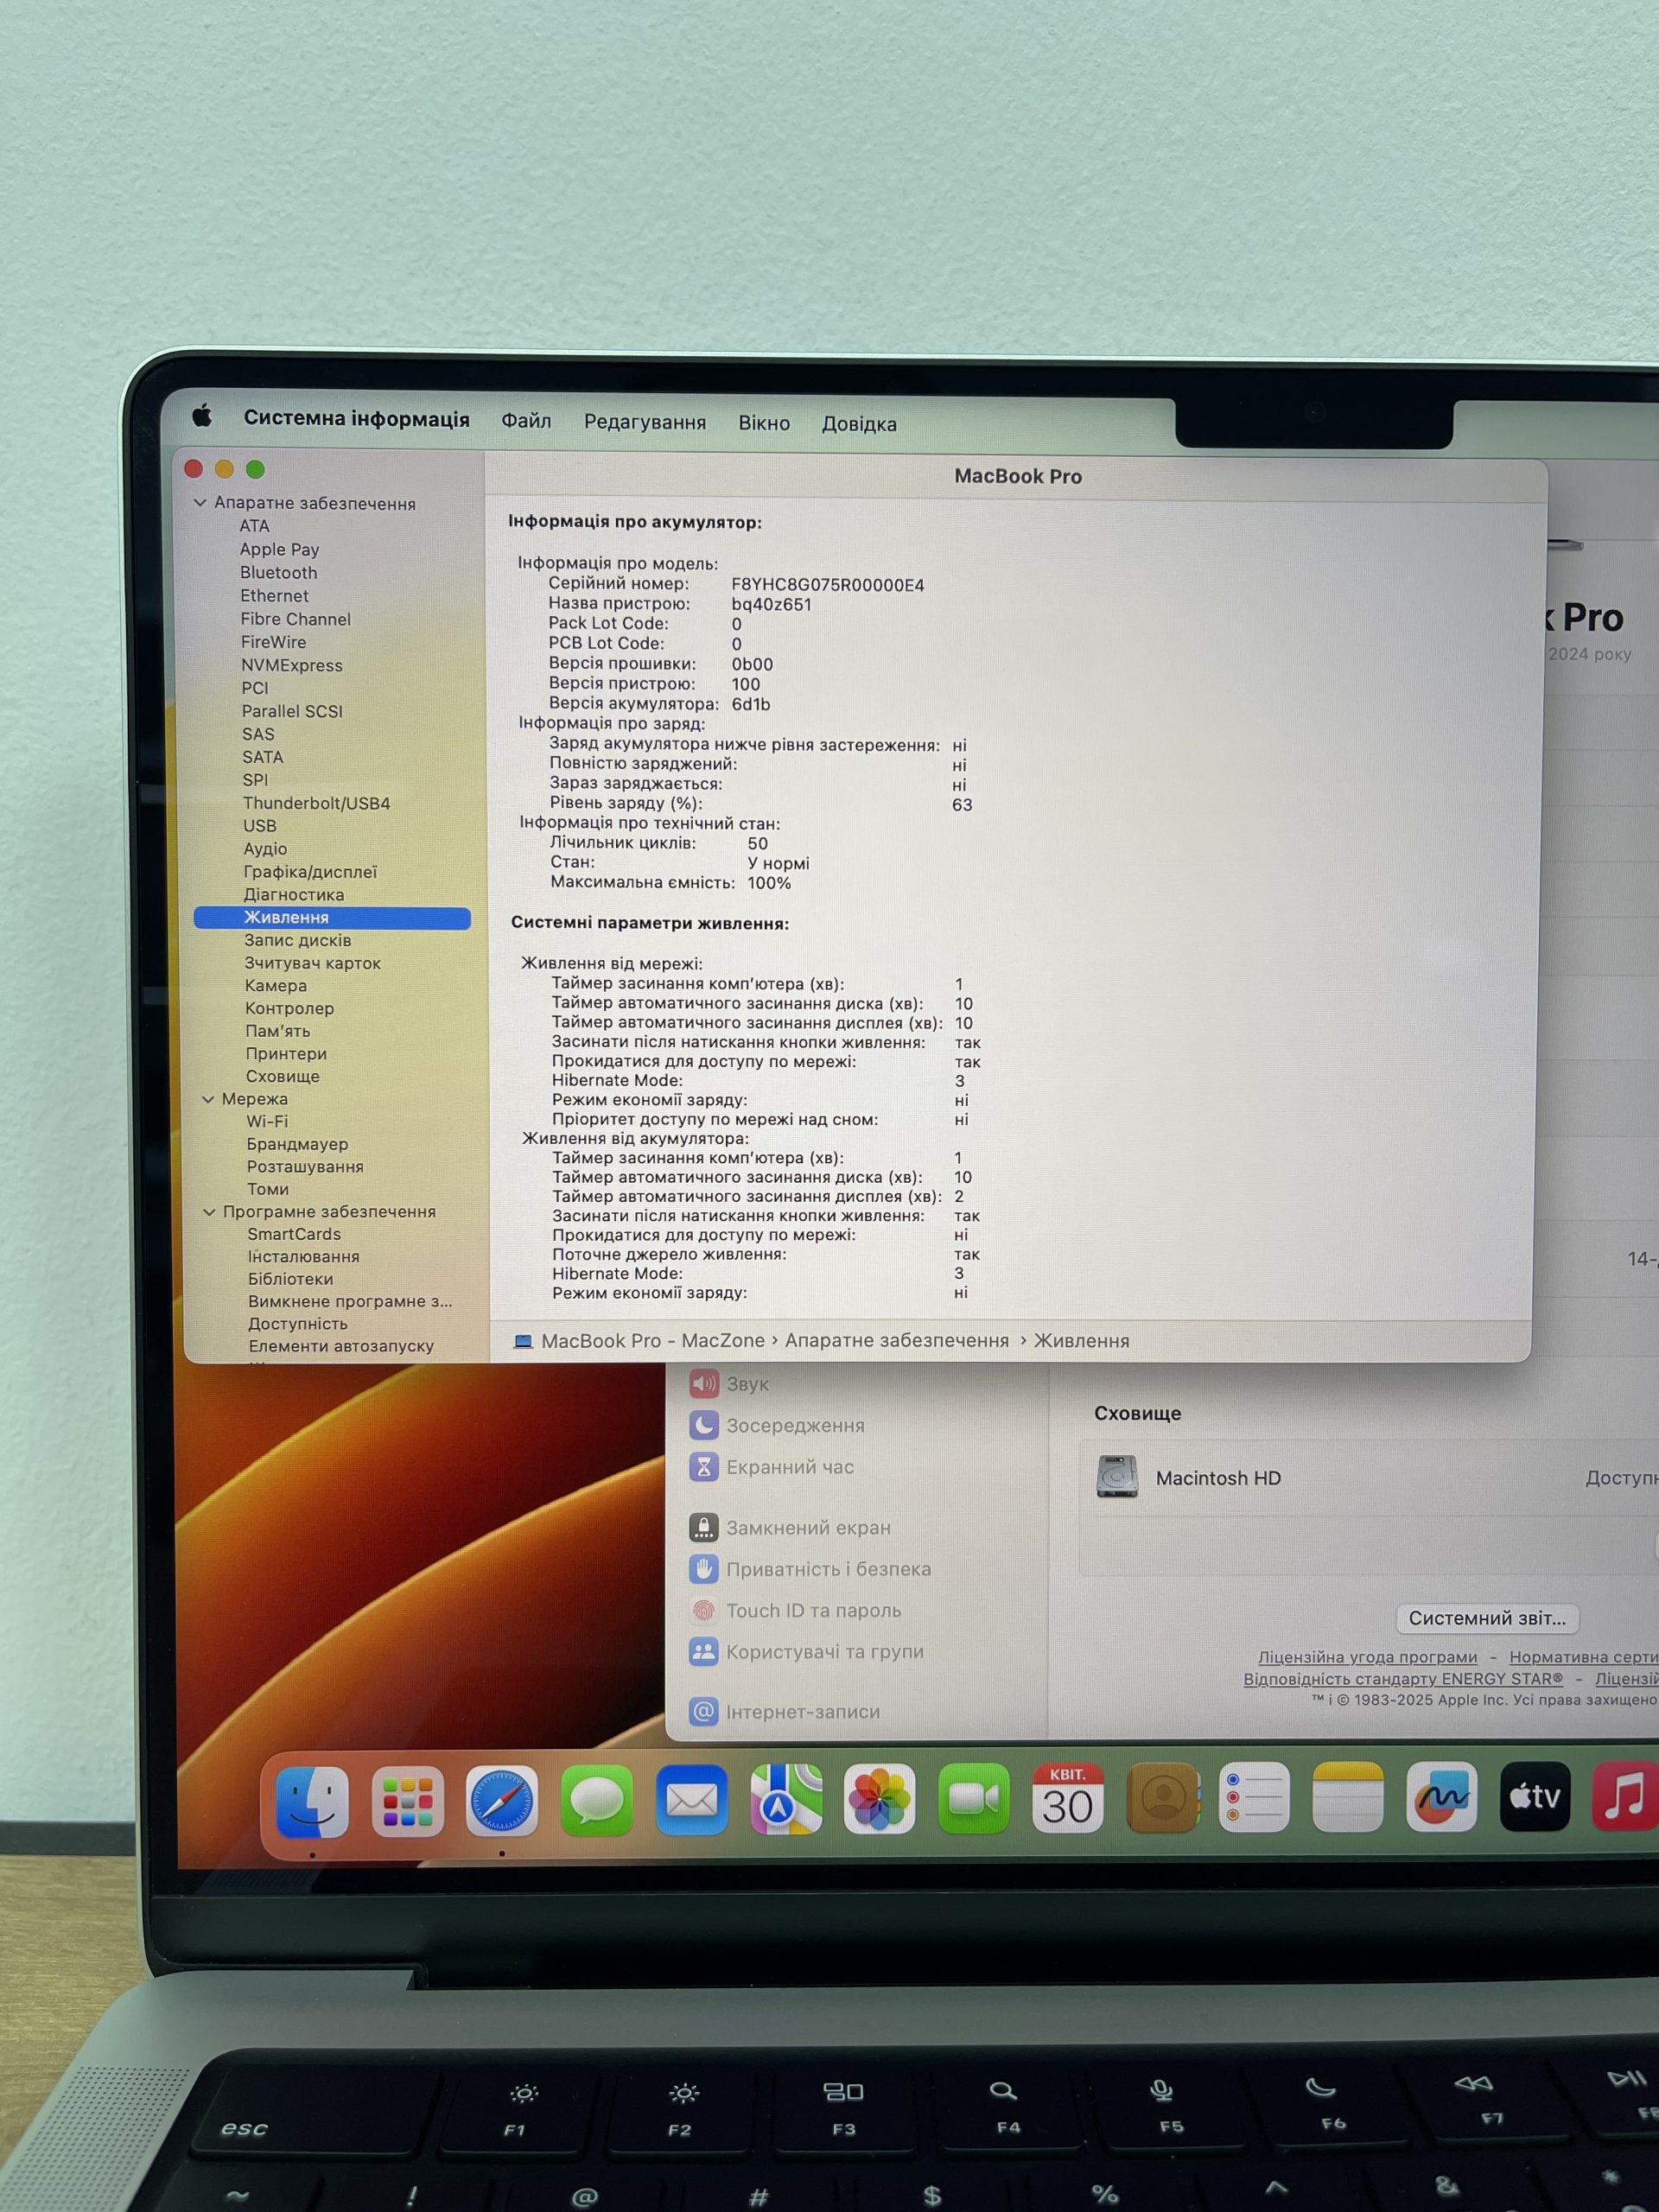Open Freeform app in the Dock
1659x2212 pixels.
(x=1441, y=1796)
